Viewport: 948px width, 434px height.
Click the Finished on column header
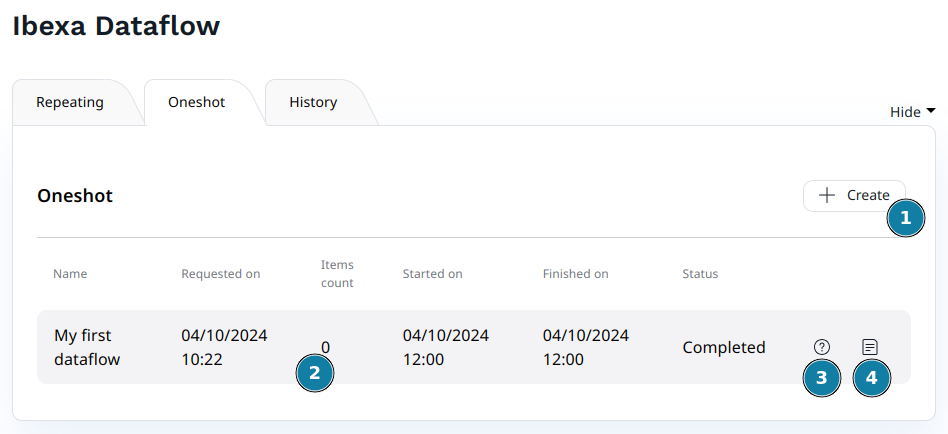(575, 274)
